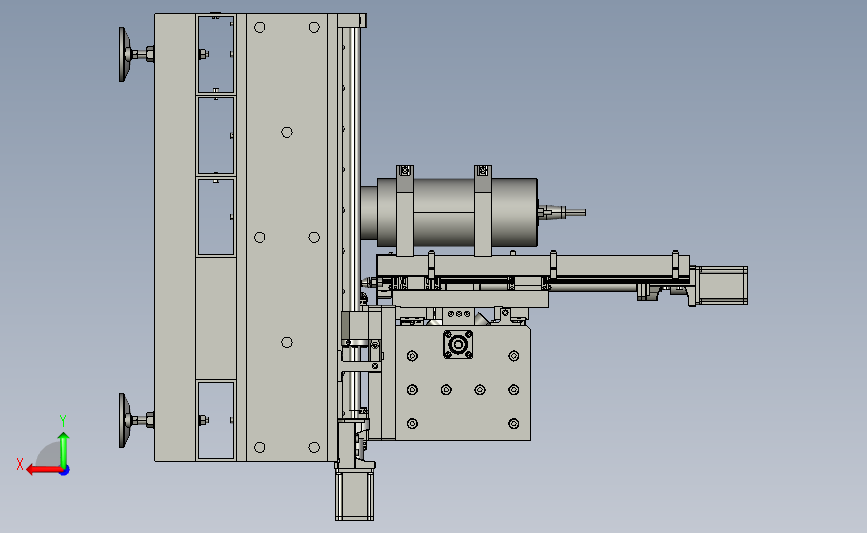Select the stepper motor at the horizontal slide's right end

tap(720, 285)
